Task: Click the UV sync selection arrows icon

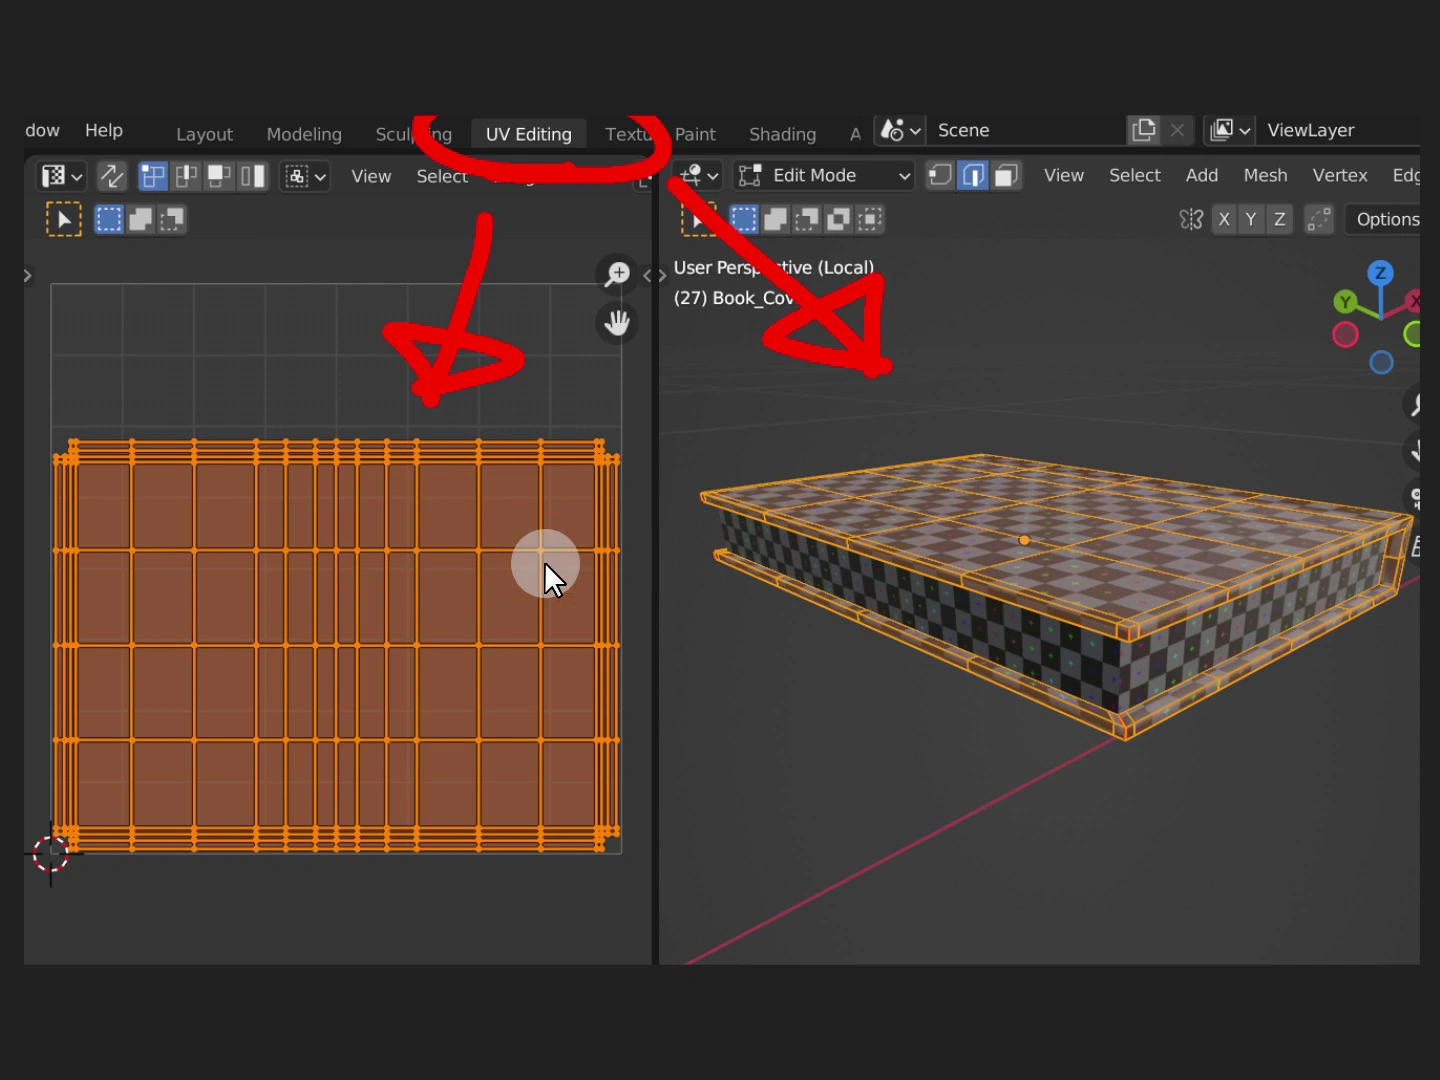Action: 112,177
